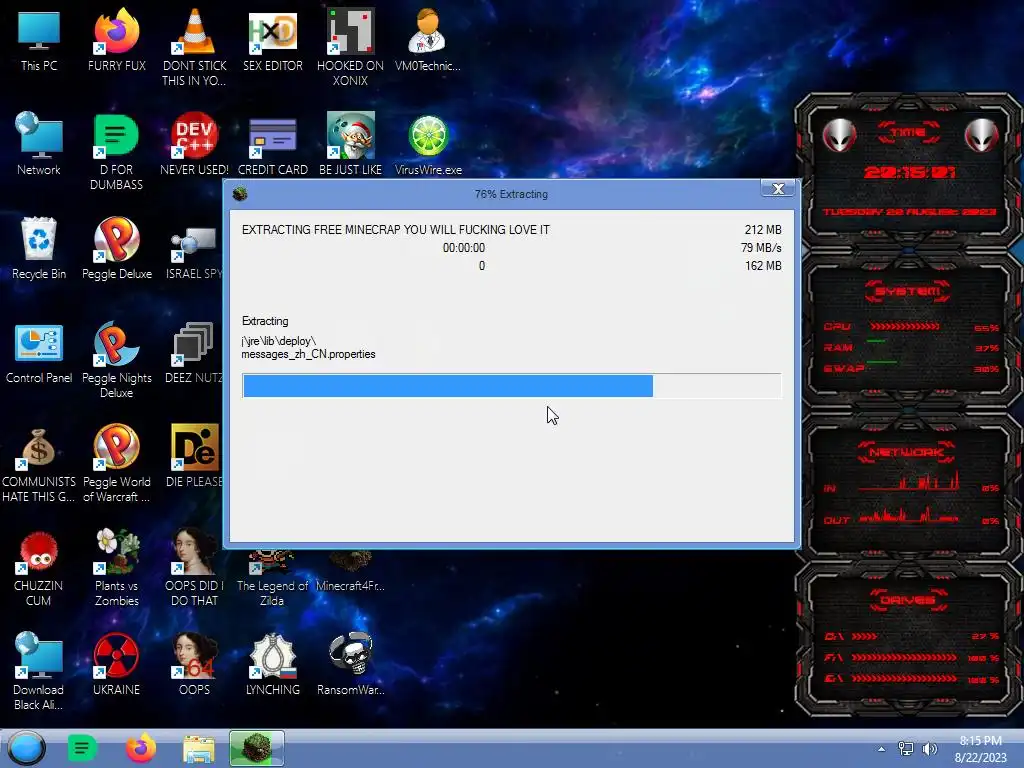Open the network tray icon
Image resolution: width=1024 pixels, height=768 pixels.
(x=906, y=748)
